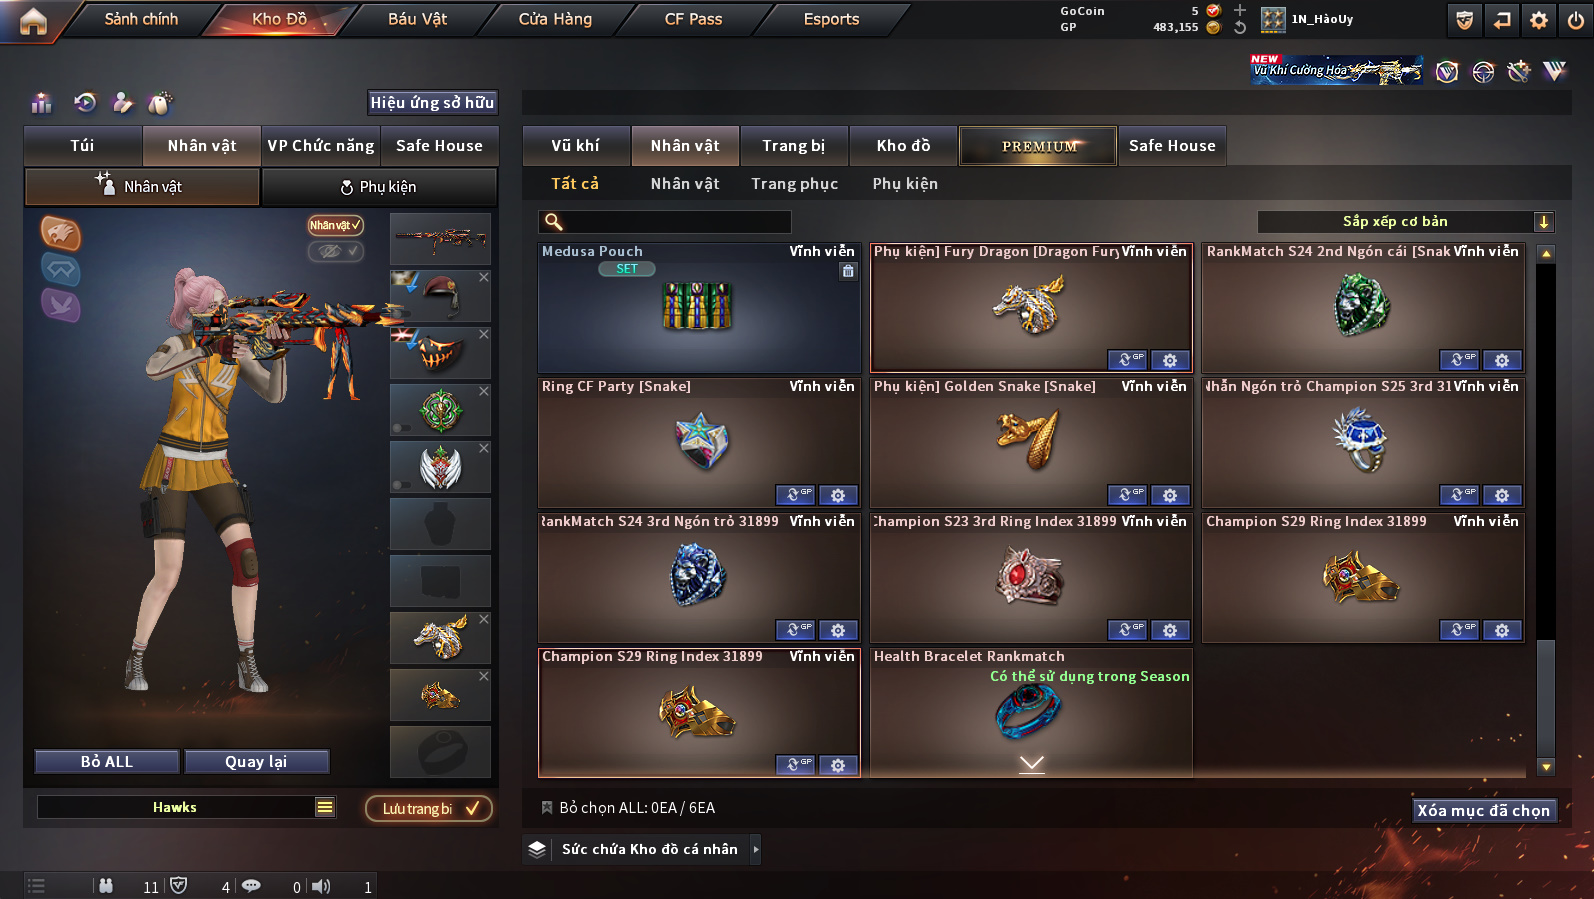Switch to the PREMIUM tab
The width and height of the screenshot is (1594, 899).
point(1038,146)
